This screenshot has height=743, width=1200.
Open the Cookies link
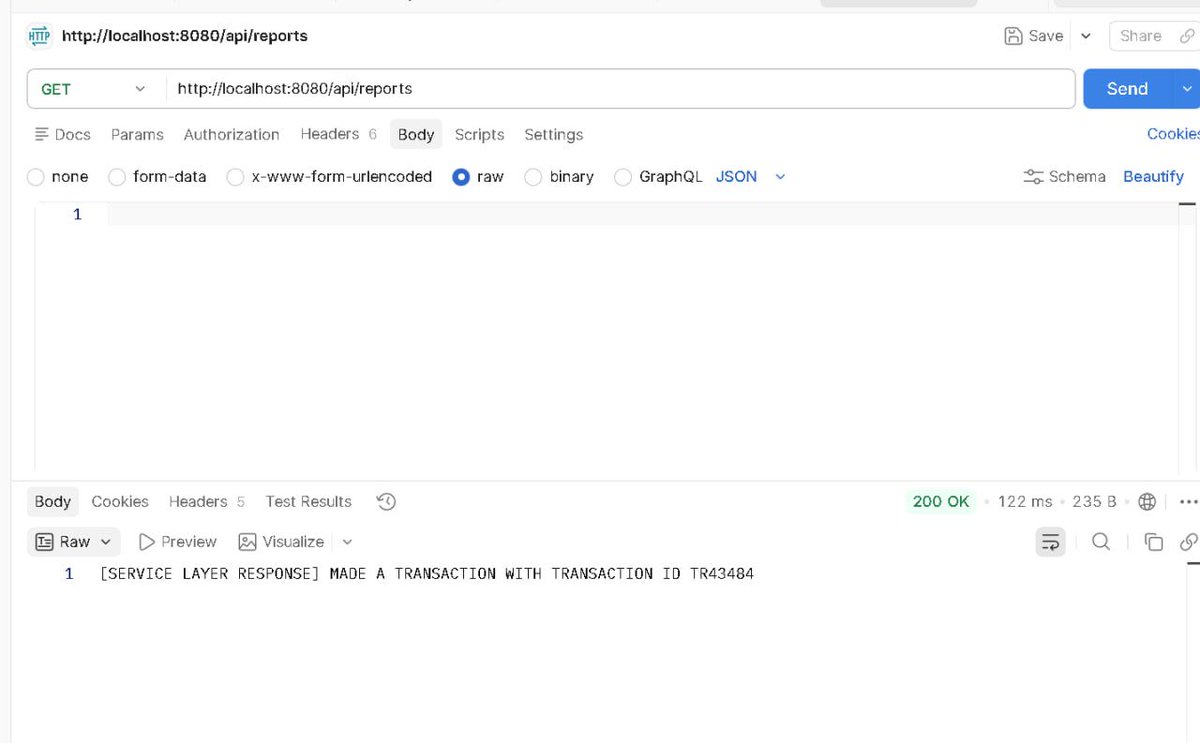[1173, 134]
